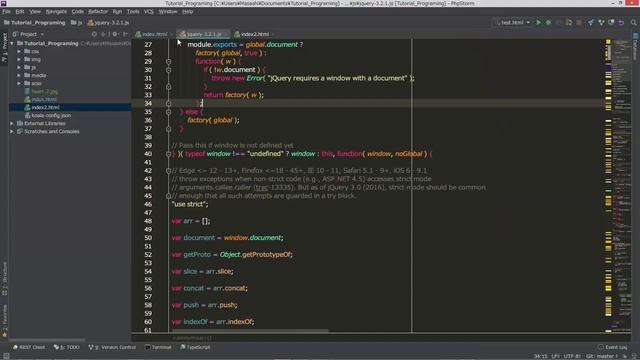Screen dimensions: 640x360
Task: Hide the Project panel using hide icon
Action: coord(125,34)
